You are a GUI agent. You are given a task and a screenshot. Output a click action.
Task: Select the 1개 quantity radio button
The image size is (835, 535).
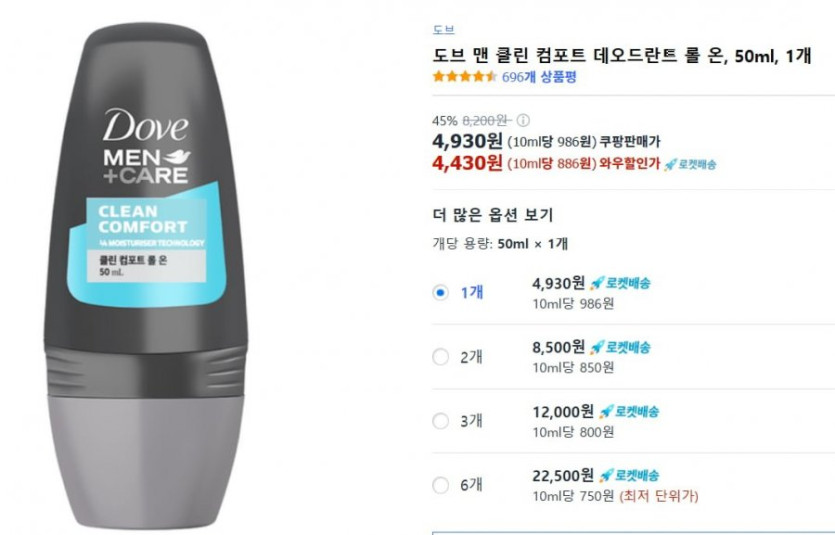pyautogui.click(x=440, y=292)
